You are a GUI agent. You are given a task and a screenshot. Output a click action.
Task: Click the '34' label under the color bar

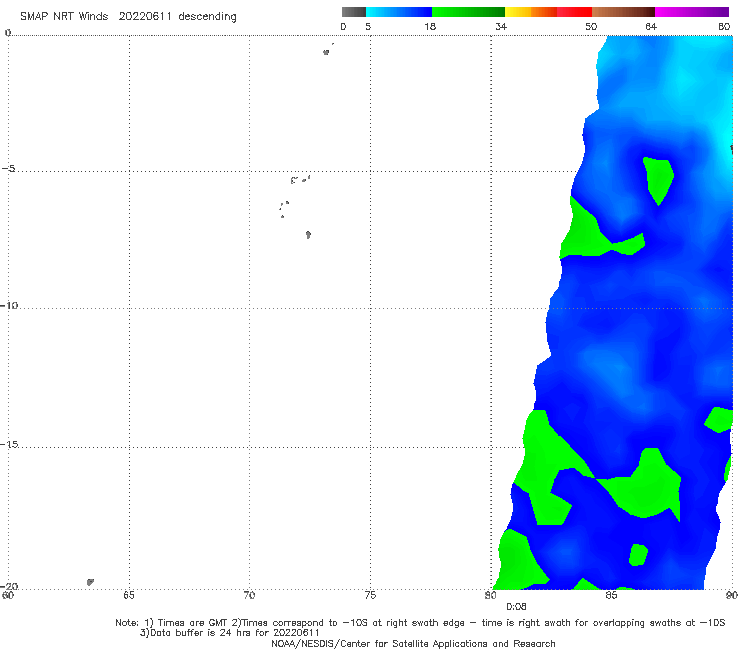(501, 27)
